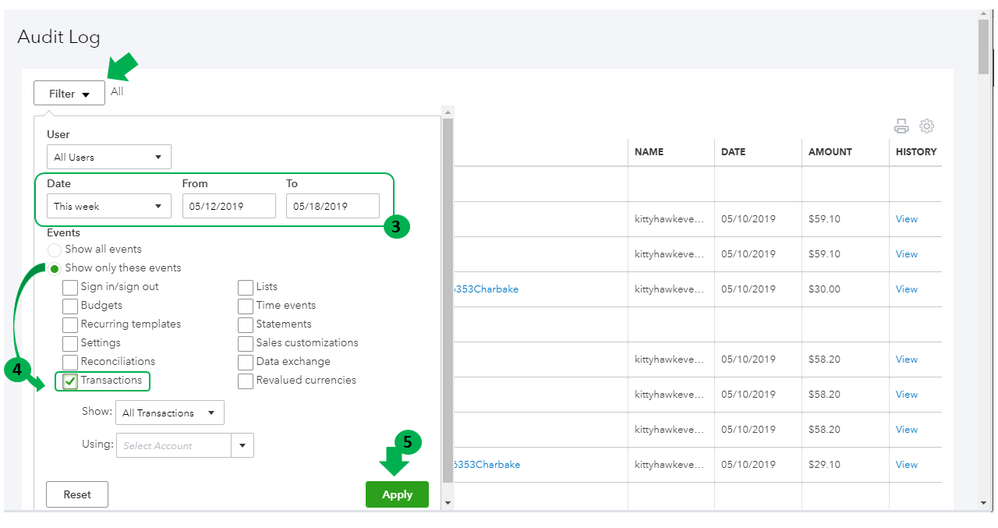
Task: Click the HISTORY column header
Action: click(x=916, y=151)
